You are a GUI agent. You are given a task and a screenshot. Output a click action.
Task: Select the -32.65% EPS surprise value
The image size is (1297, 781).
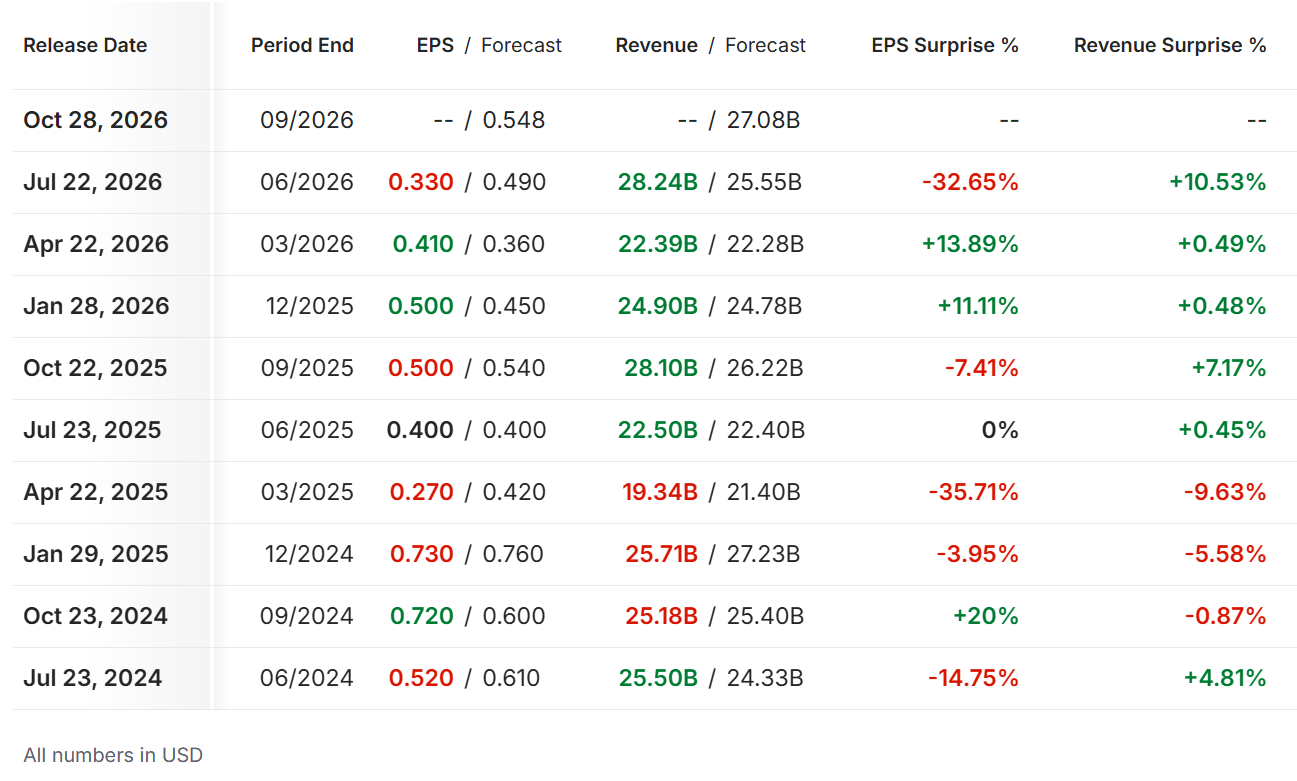tap(970, 182)
